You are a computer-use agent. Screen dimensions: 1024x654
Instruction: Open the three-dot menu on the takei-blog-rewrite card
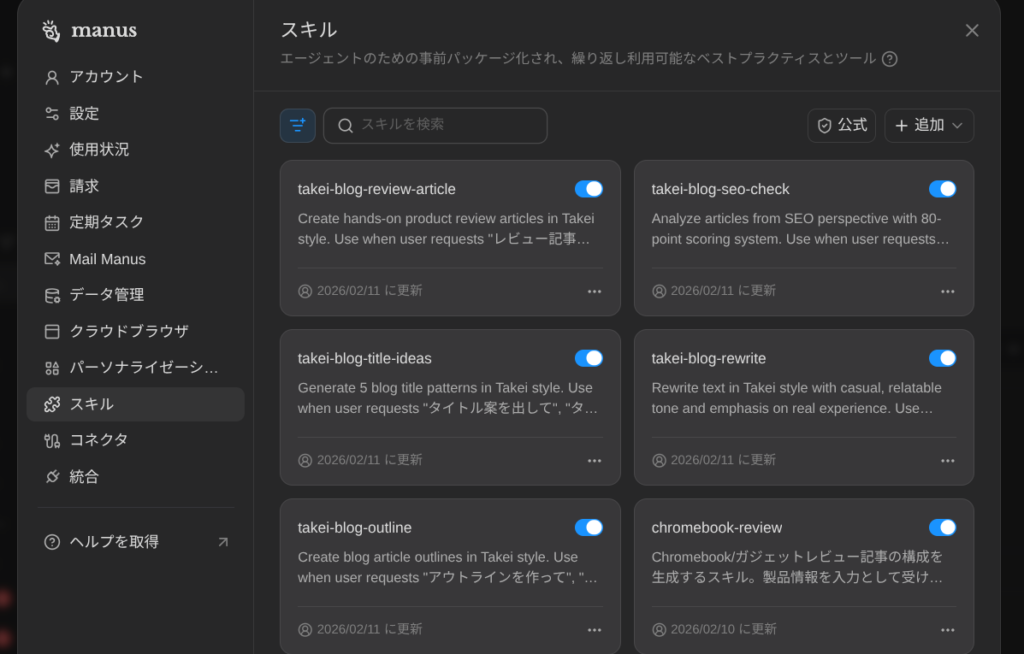point(947,460)
